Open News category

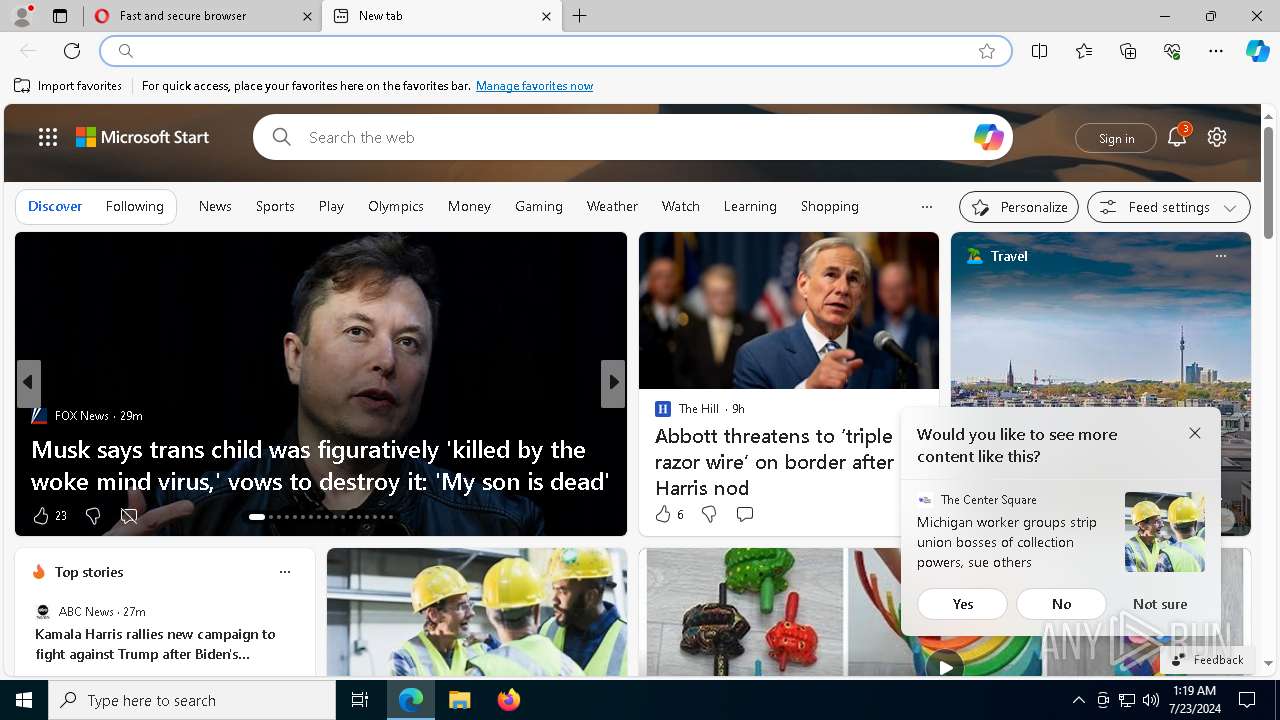[x=215, y=206]
